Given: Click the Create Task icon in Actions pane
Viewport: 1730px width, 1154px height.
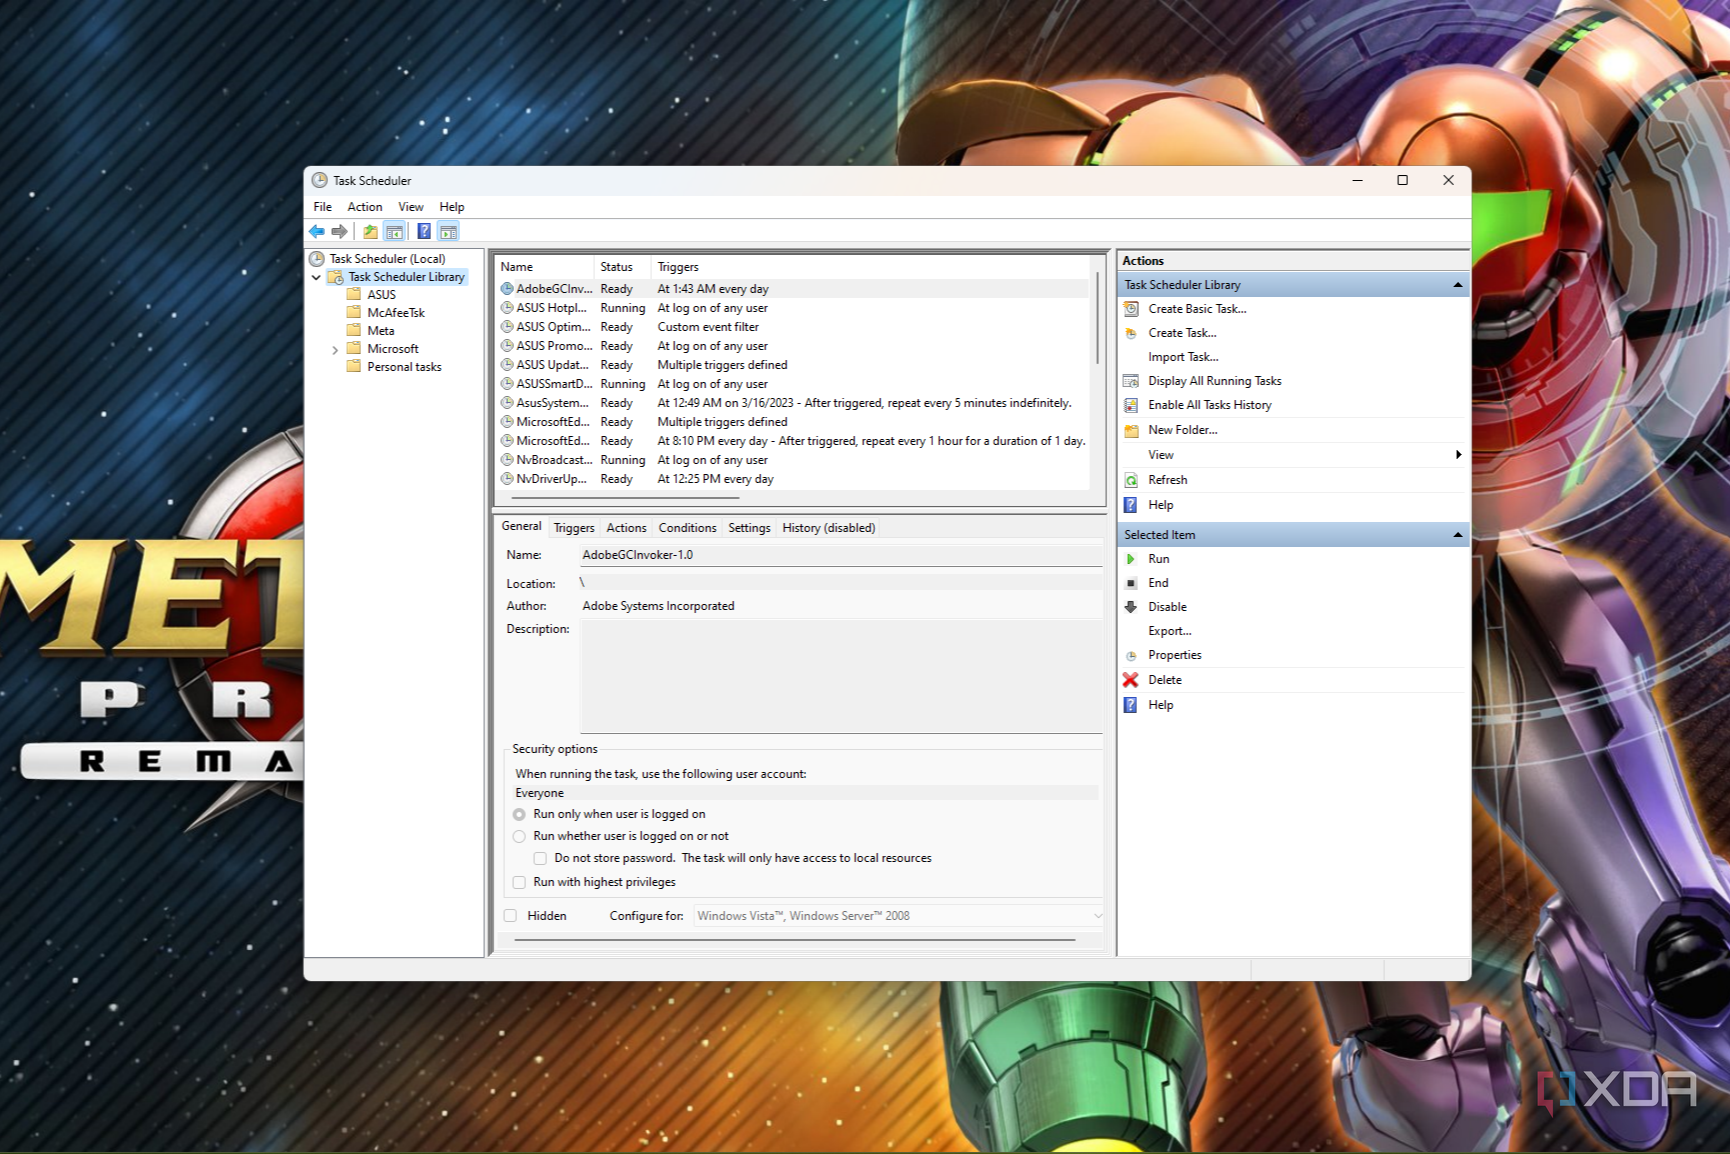Looking at the screenshot, I should (1131, 332).
